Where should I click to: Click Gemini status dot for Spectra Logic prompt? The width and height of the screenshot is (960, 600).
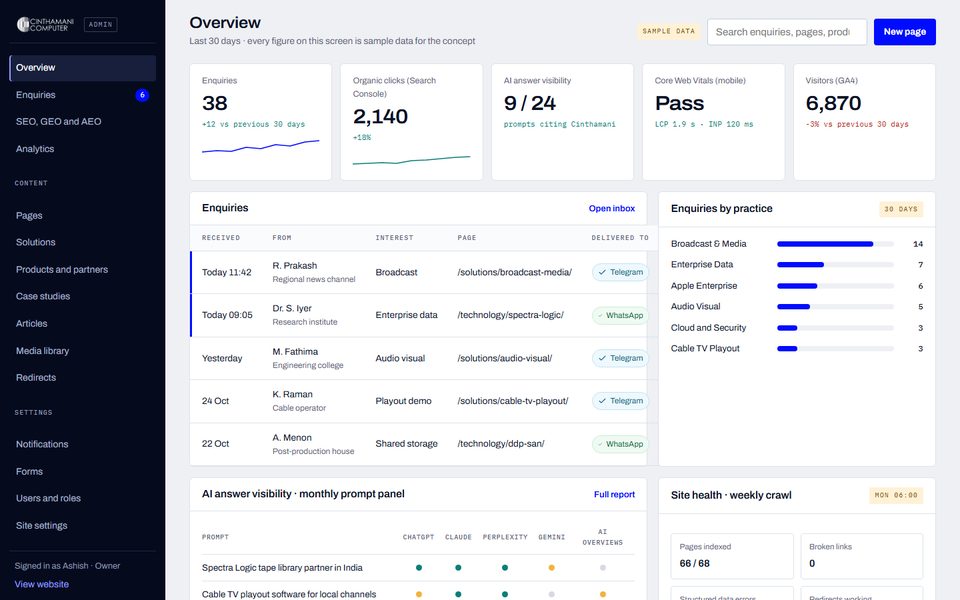(552, 568)
